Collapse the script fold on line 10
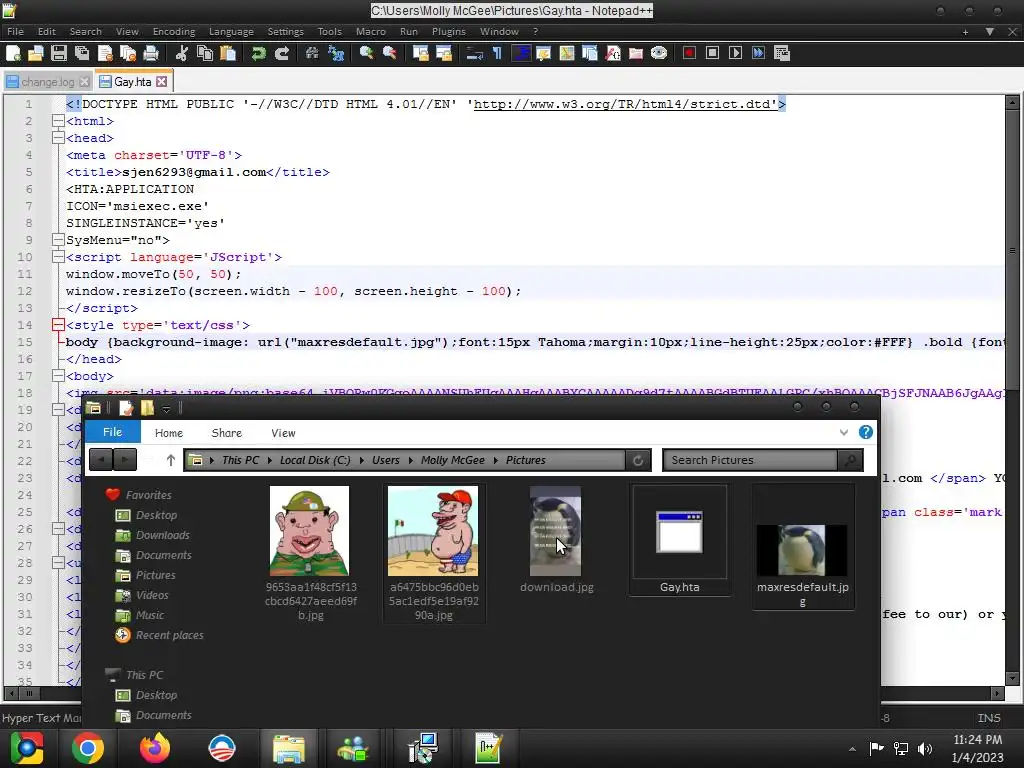The height and width of the screenshot is (768, 1024). pos(58,257)
